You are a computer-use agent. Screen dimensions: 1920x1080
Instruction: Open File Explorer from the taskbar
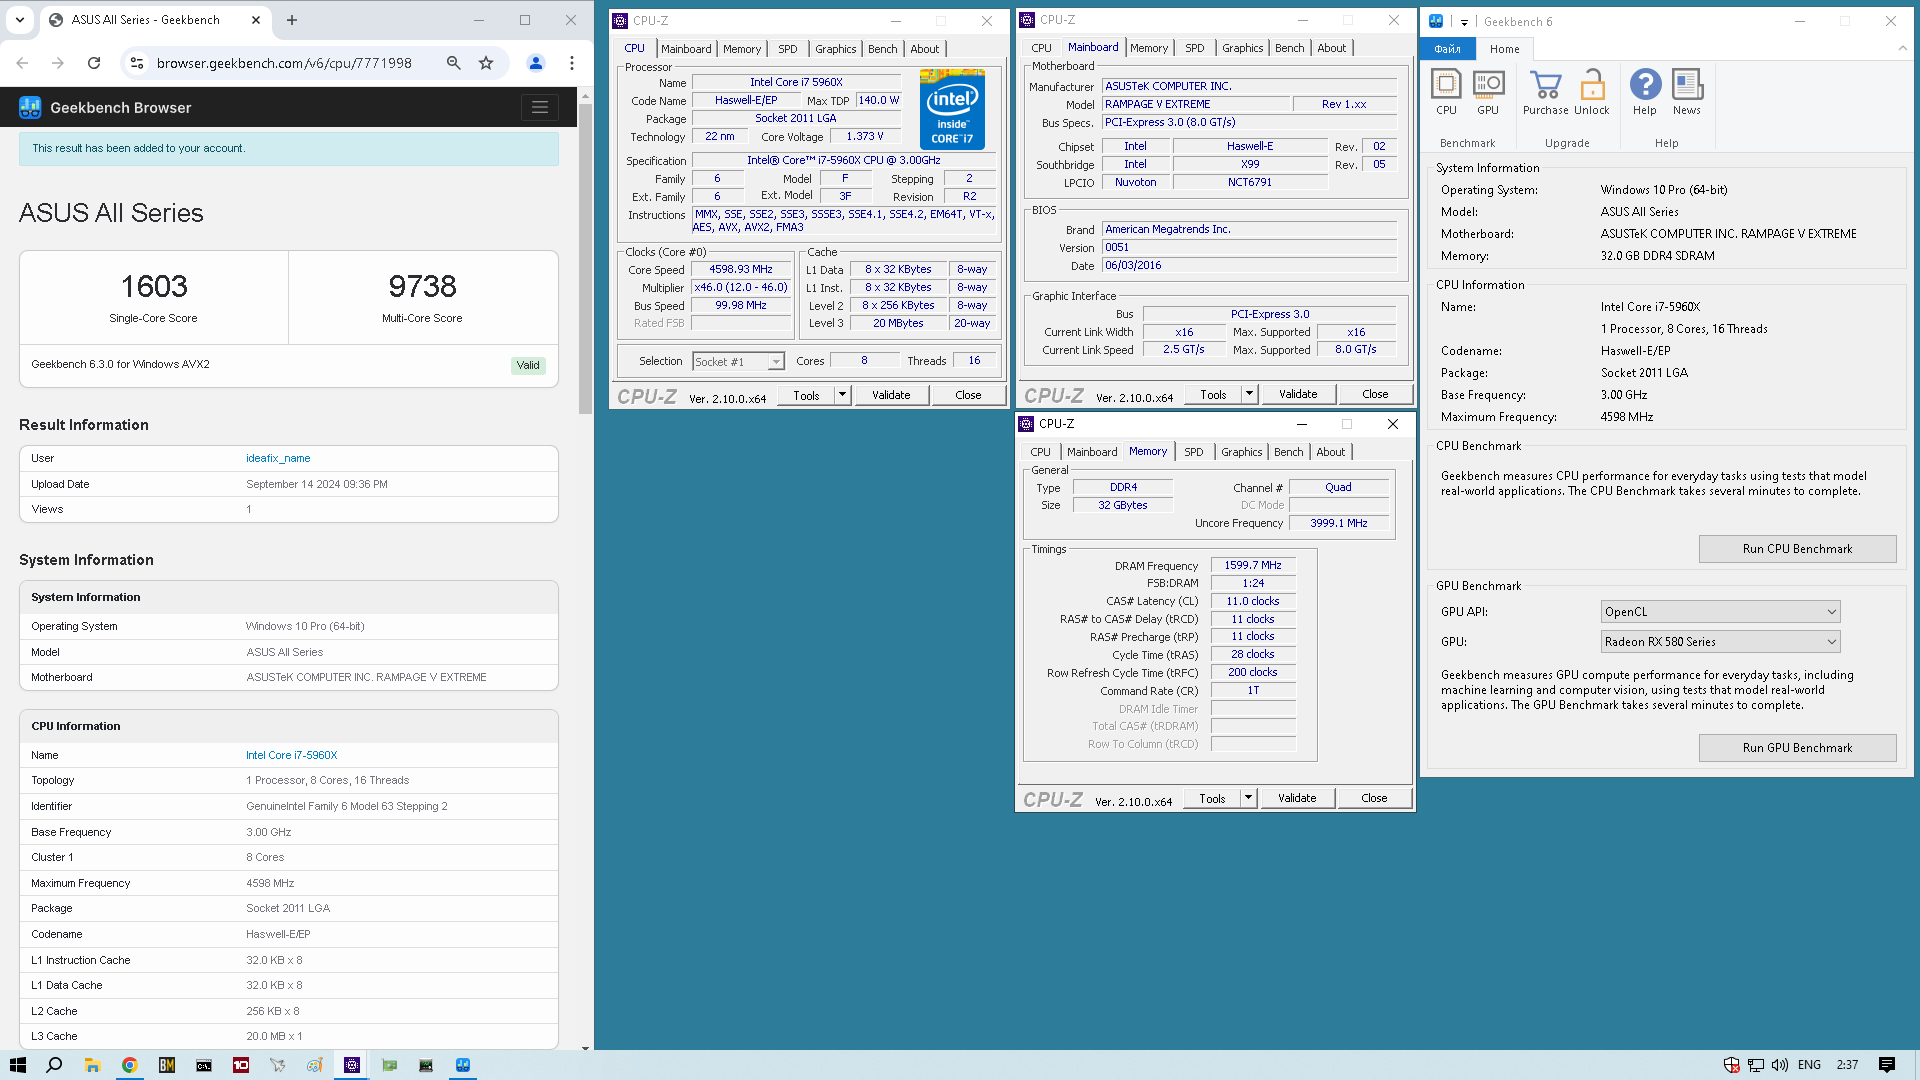pos(92,1065)
